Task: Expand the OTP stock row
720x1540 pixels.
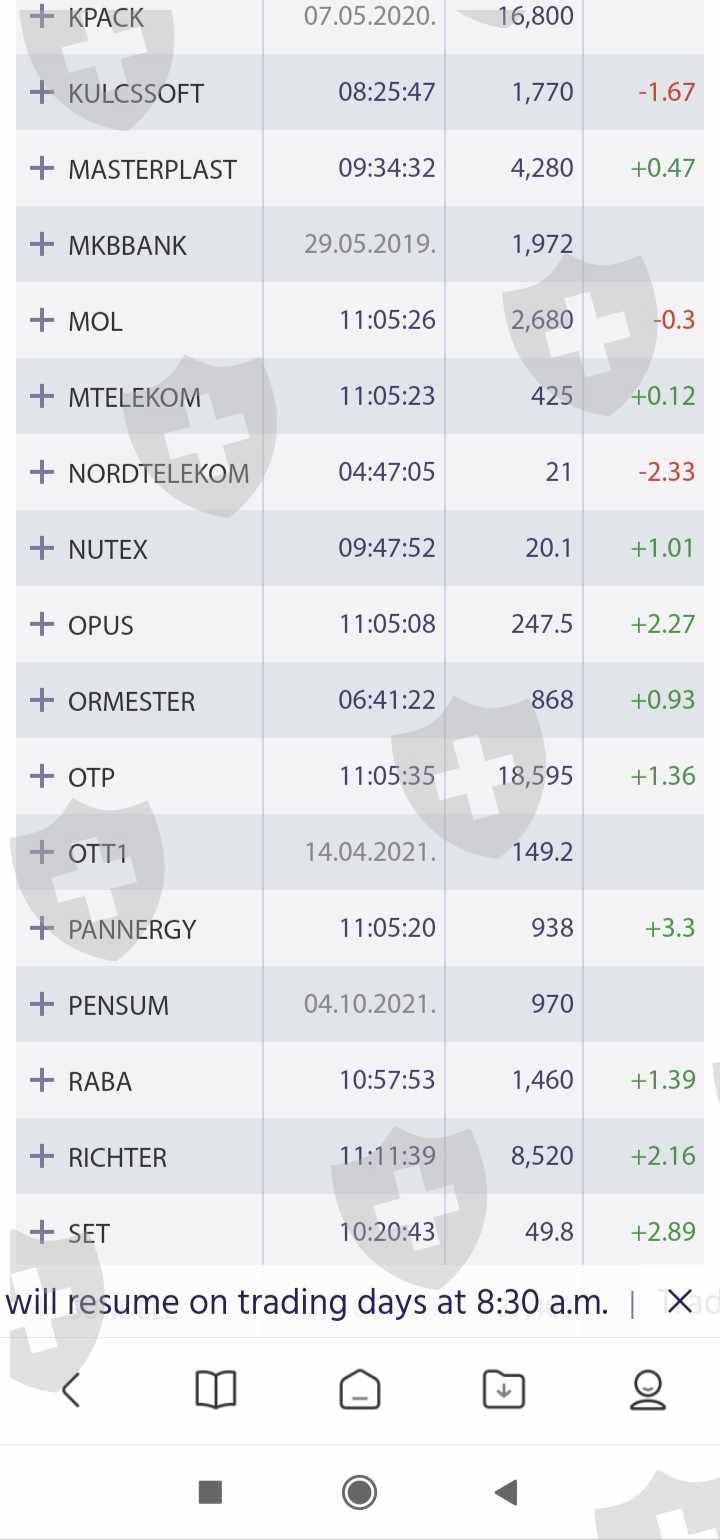Action: point(42,776)
